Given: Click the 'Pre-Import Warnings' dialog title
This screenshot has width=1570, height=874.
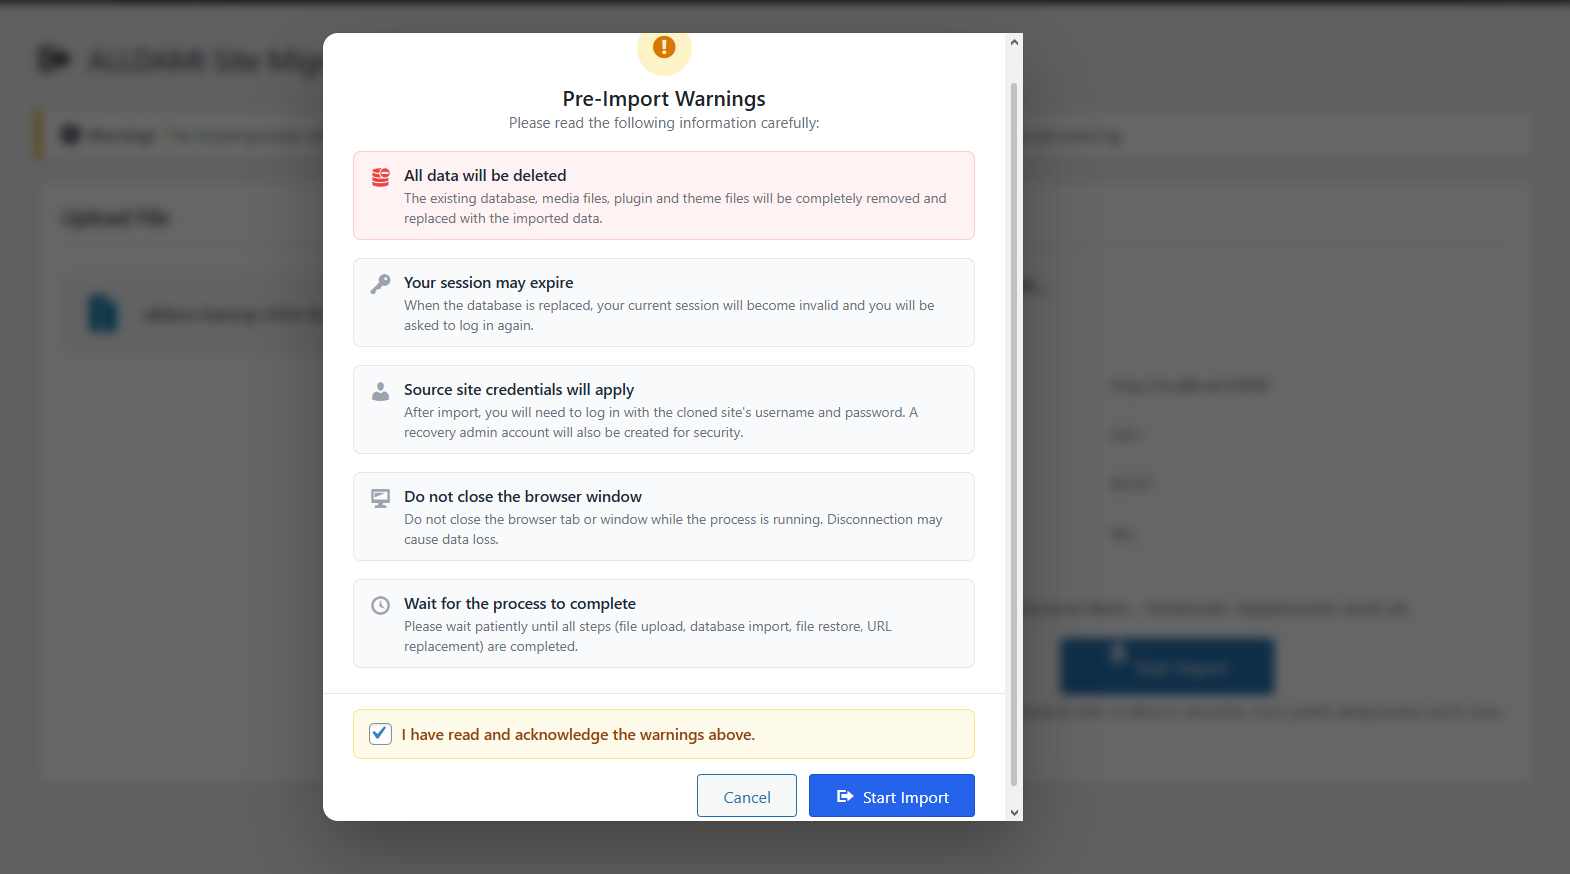Looking at the screenshot, I should (664, 99).
